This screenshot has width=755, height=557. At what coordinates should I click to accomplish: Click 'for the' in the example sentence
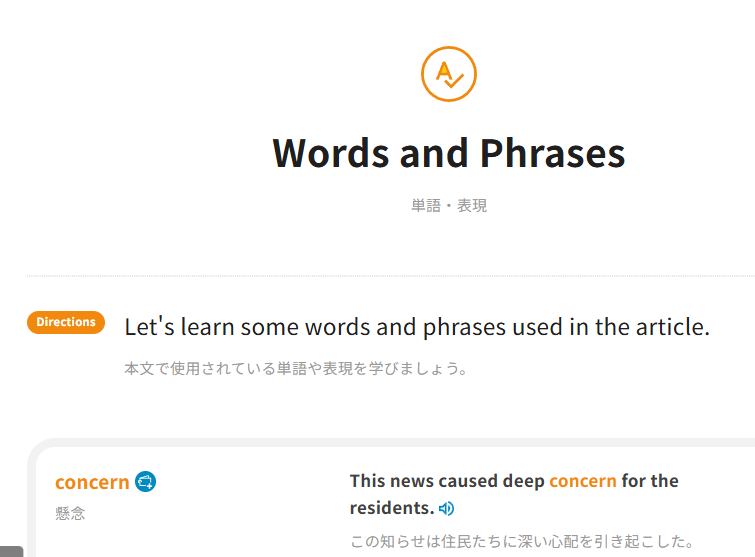650,481
